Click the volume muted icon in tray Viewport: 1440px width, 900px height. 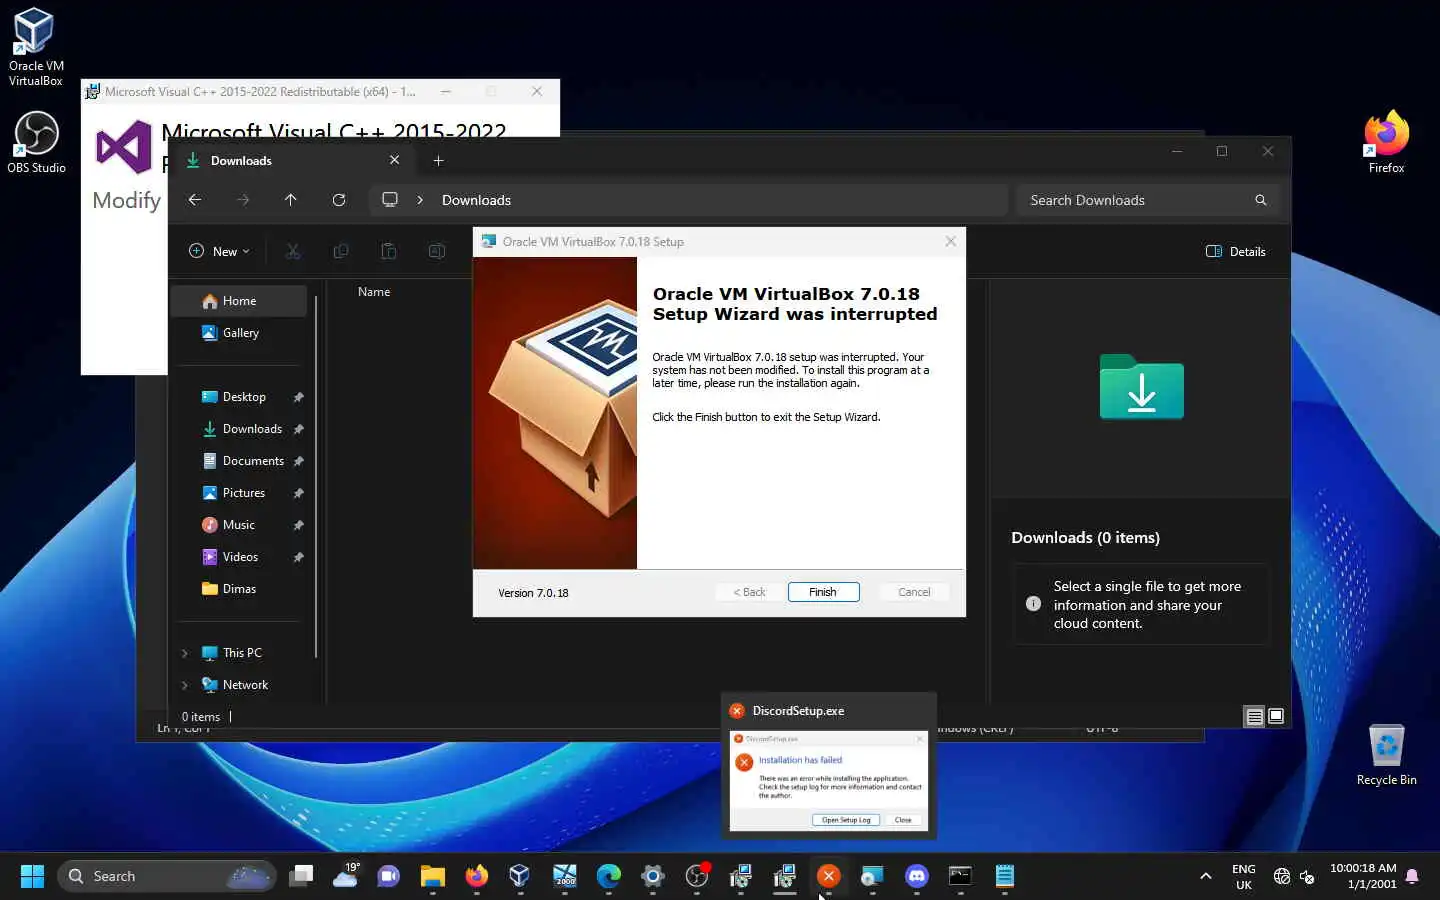point(1307,876)
